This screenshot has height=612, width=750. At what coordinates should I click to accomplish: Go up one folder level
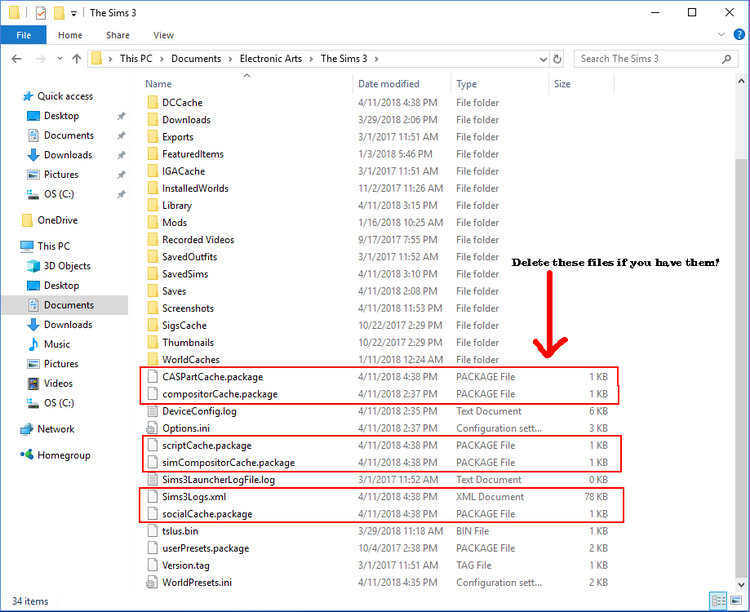[x=77, y=59]
